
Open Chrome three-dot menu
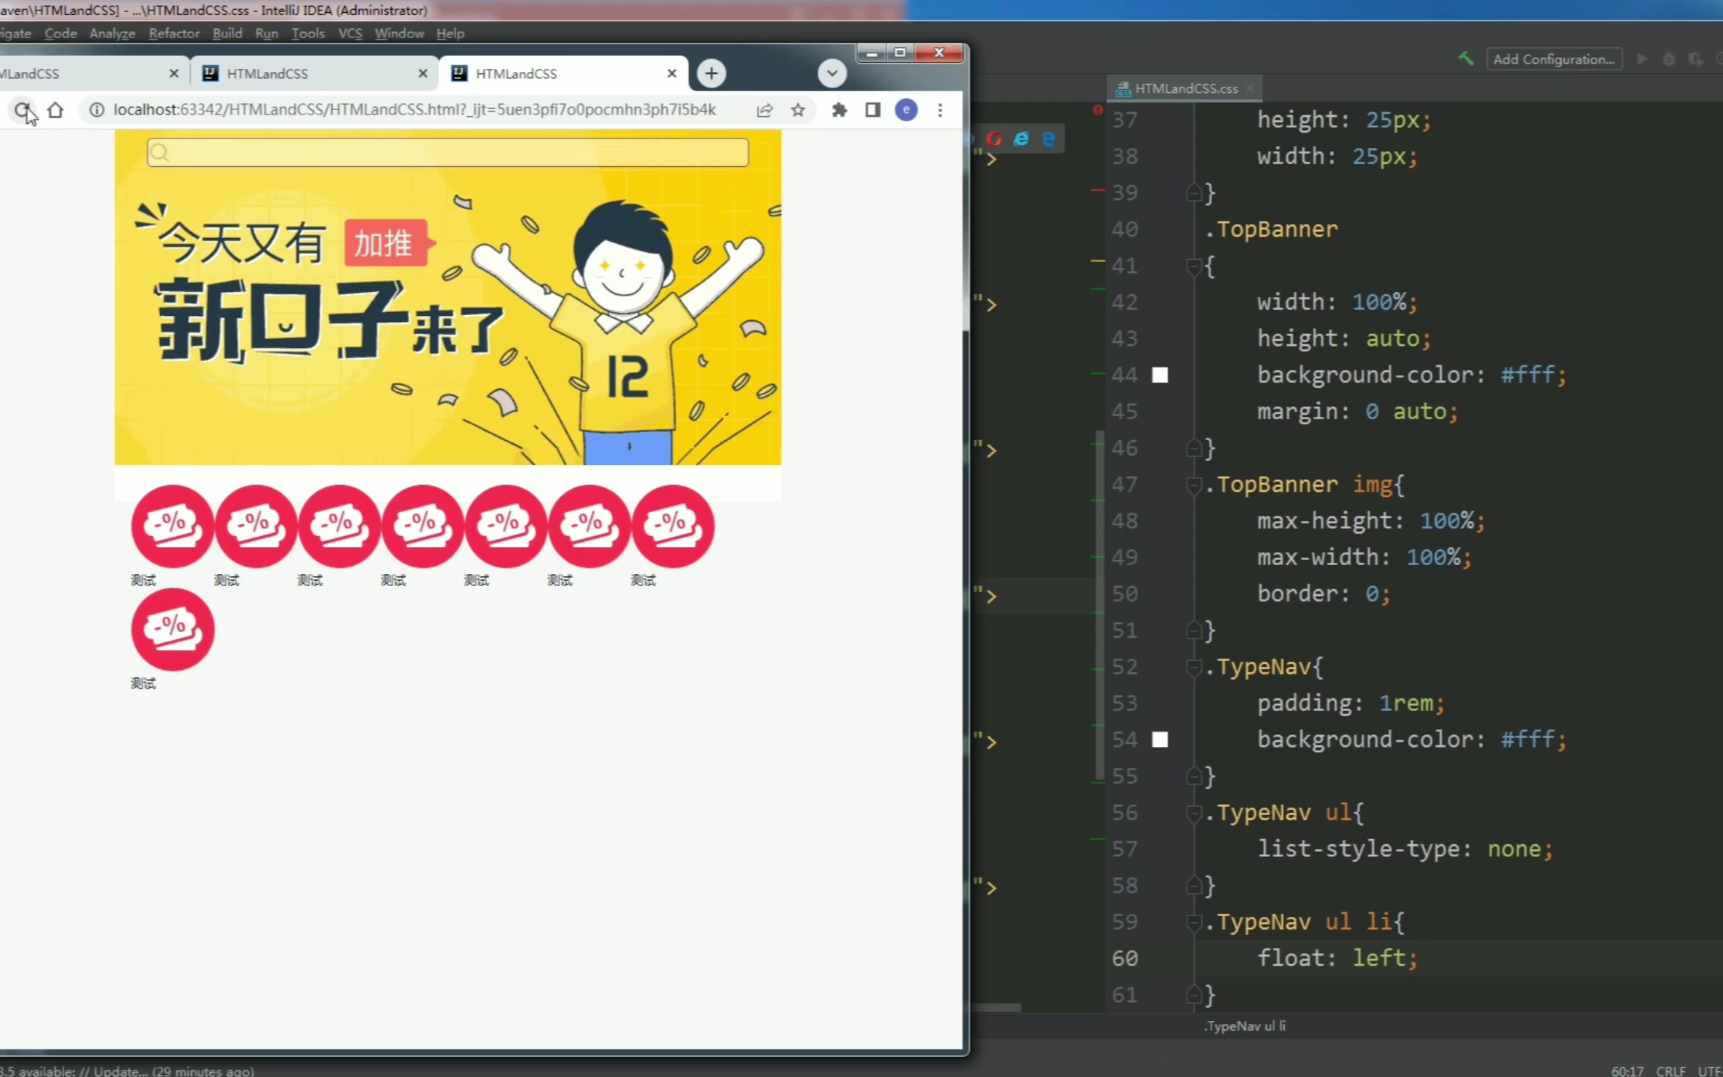[x=940, y=110]
